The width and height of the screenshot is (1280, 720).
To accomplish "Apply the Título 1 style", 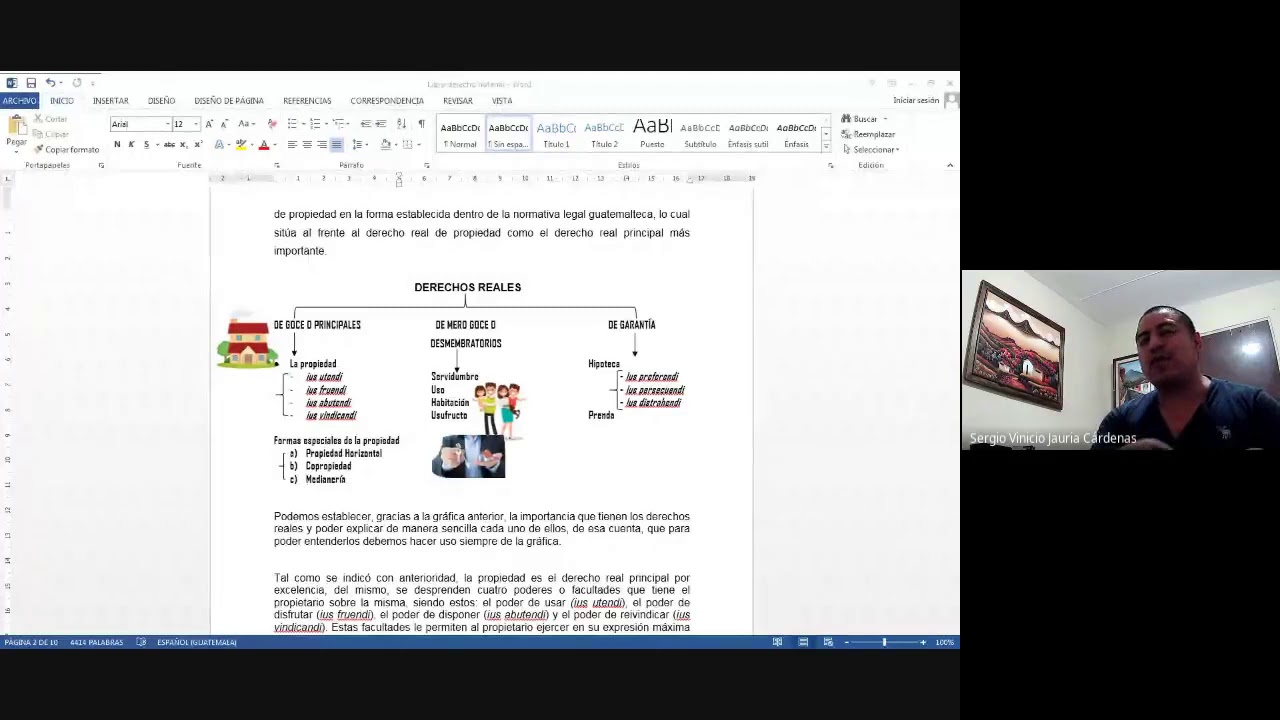I will point(556,134).
